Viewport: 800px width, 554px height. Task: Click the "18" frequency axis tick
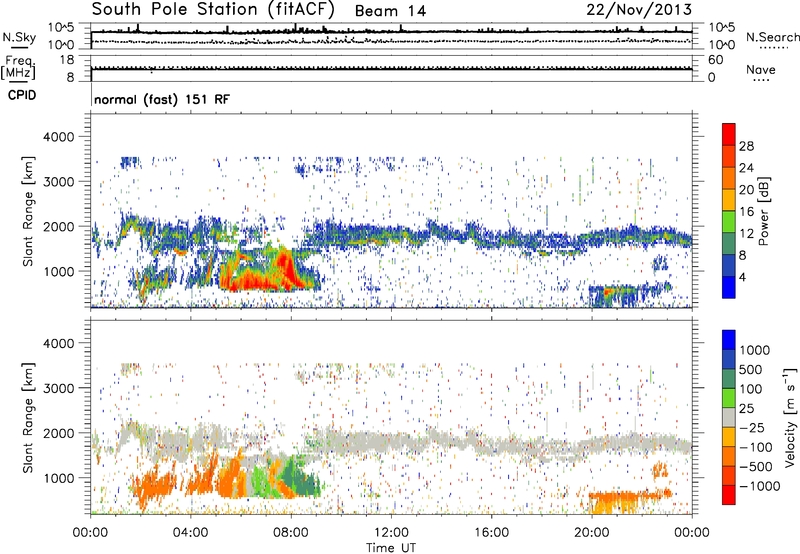pyautogui.click(x=67, y=60)
